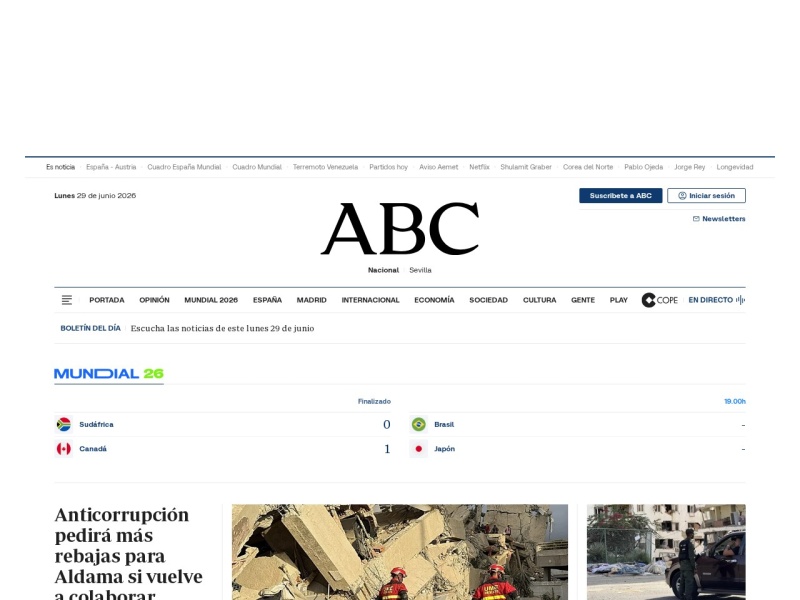This screenshot has width=800, height=600.
Task: Open Cuadro España Mundial topic
Action: [x=184, y=167]
